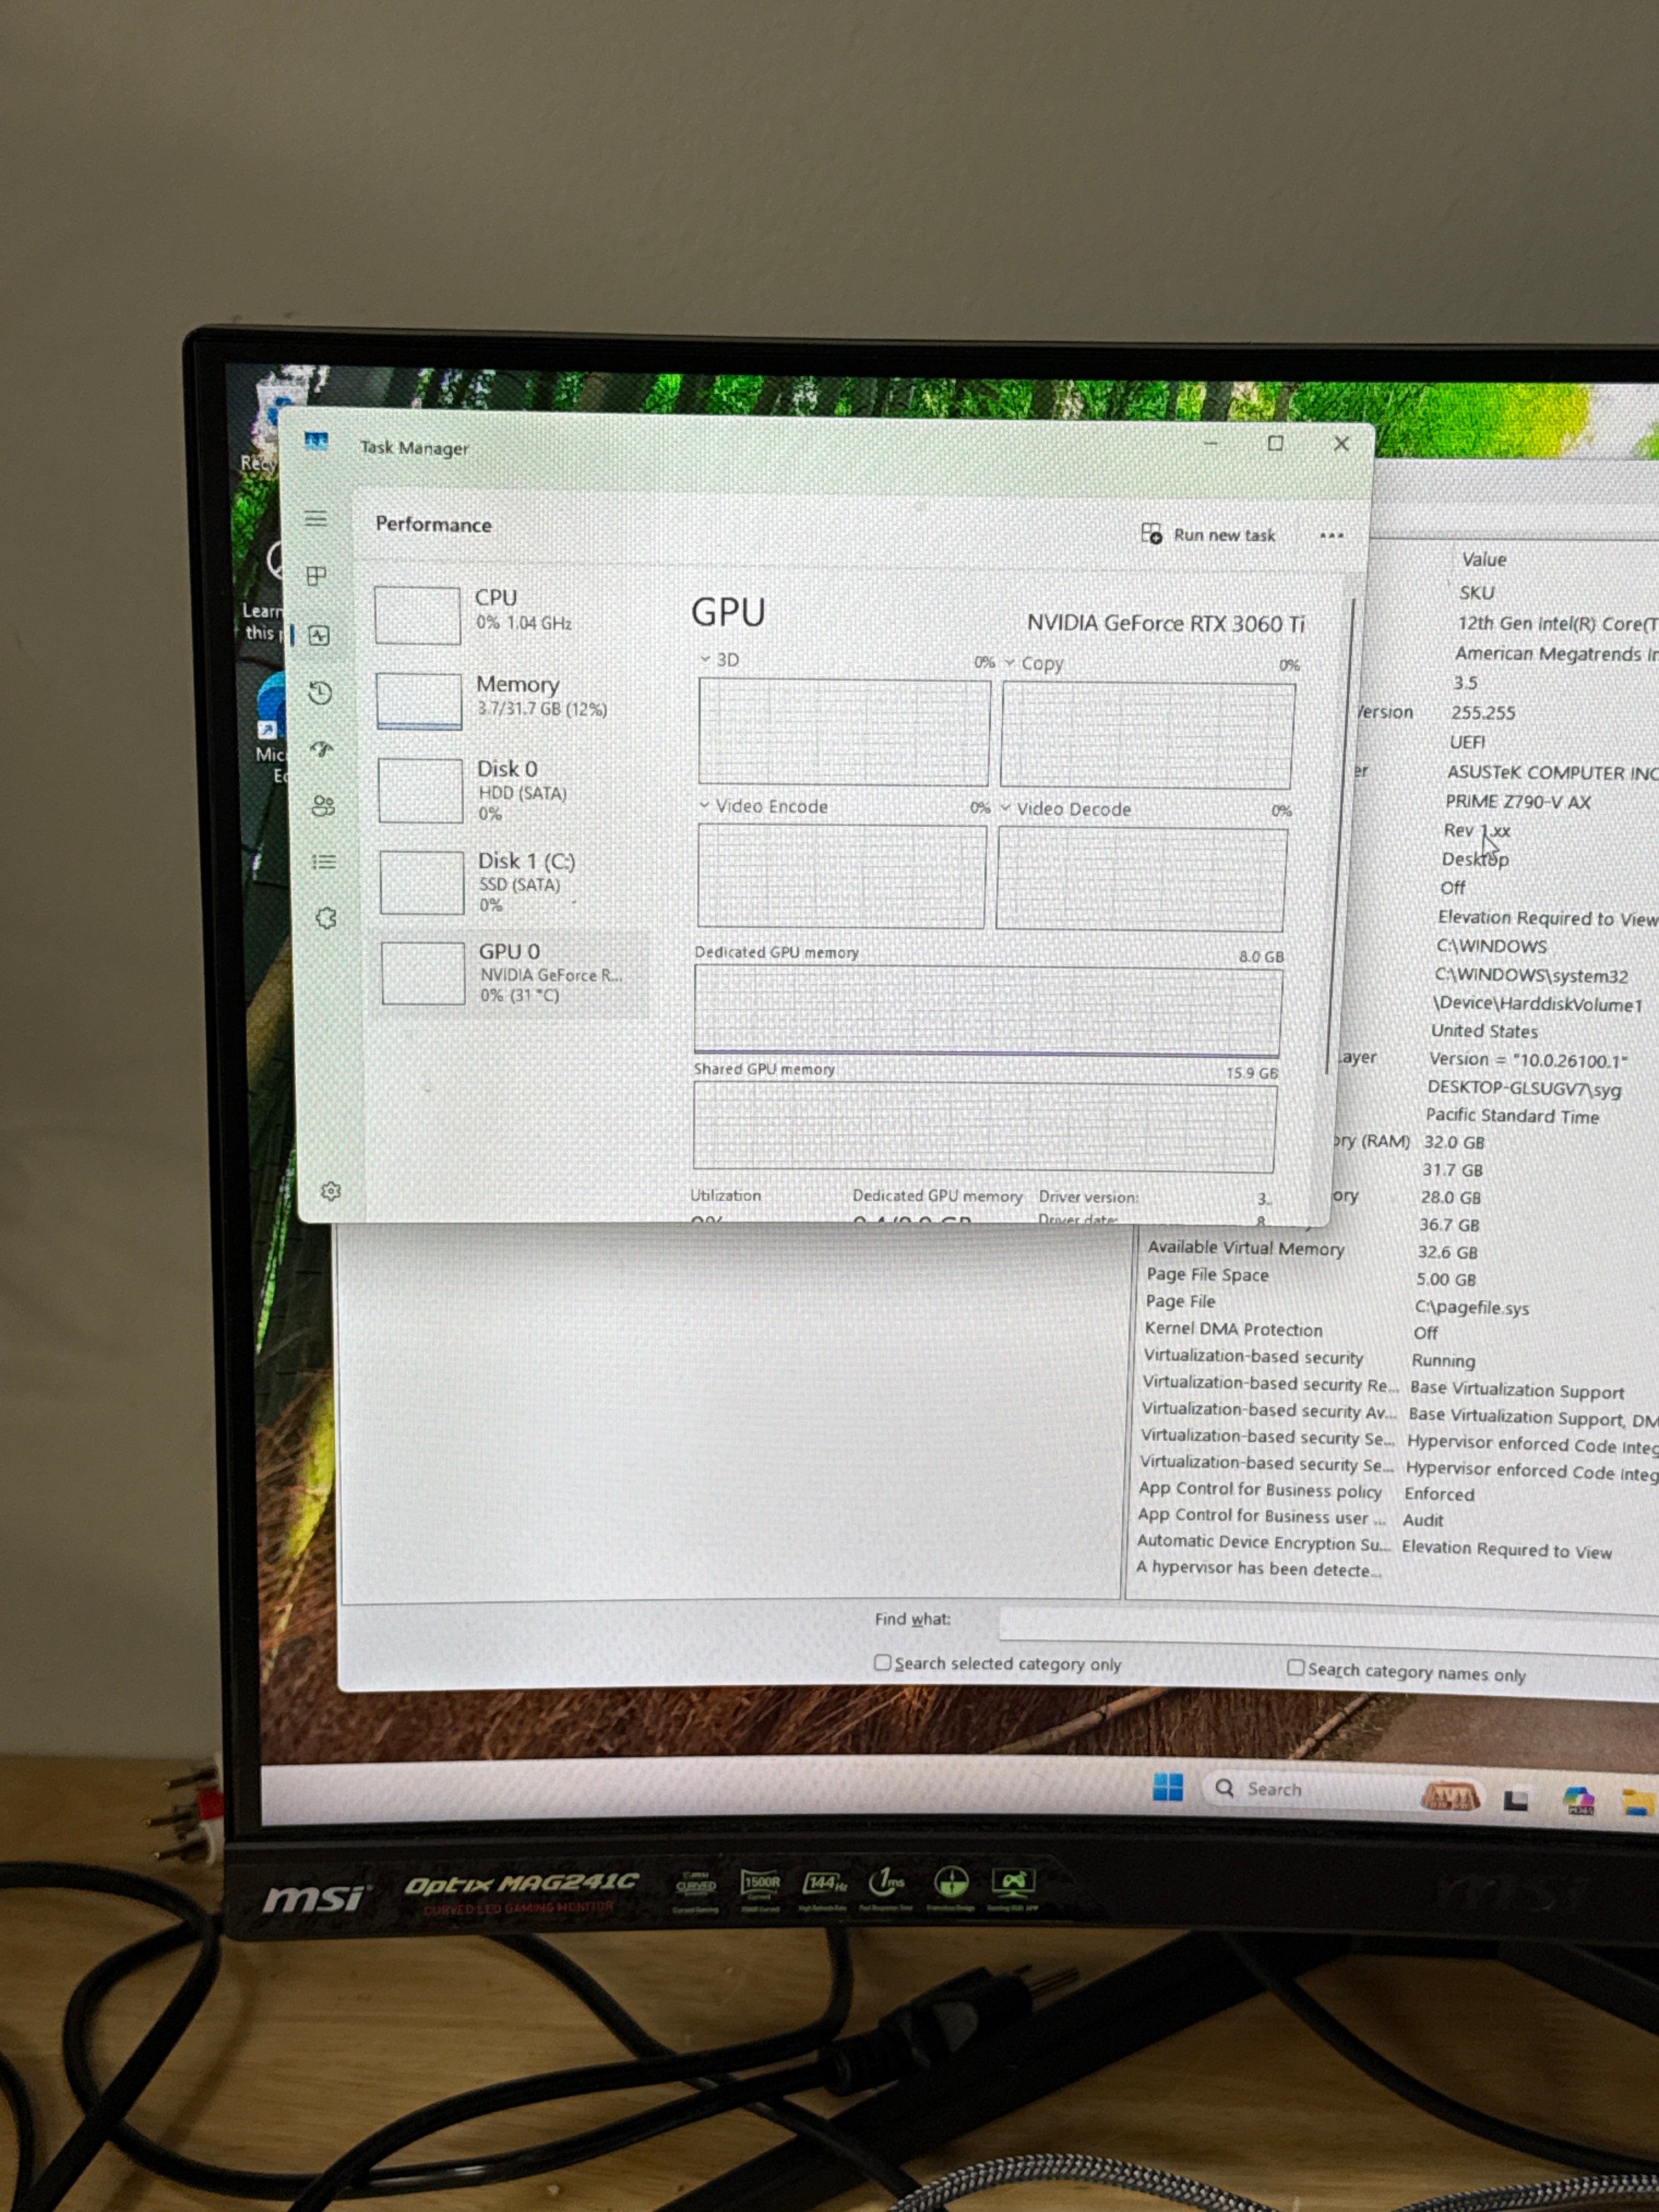Open the Windows Start menu
The image size is (1659, 2212).
(x=1167, y=1786)
